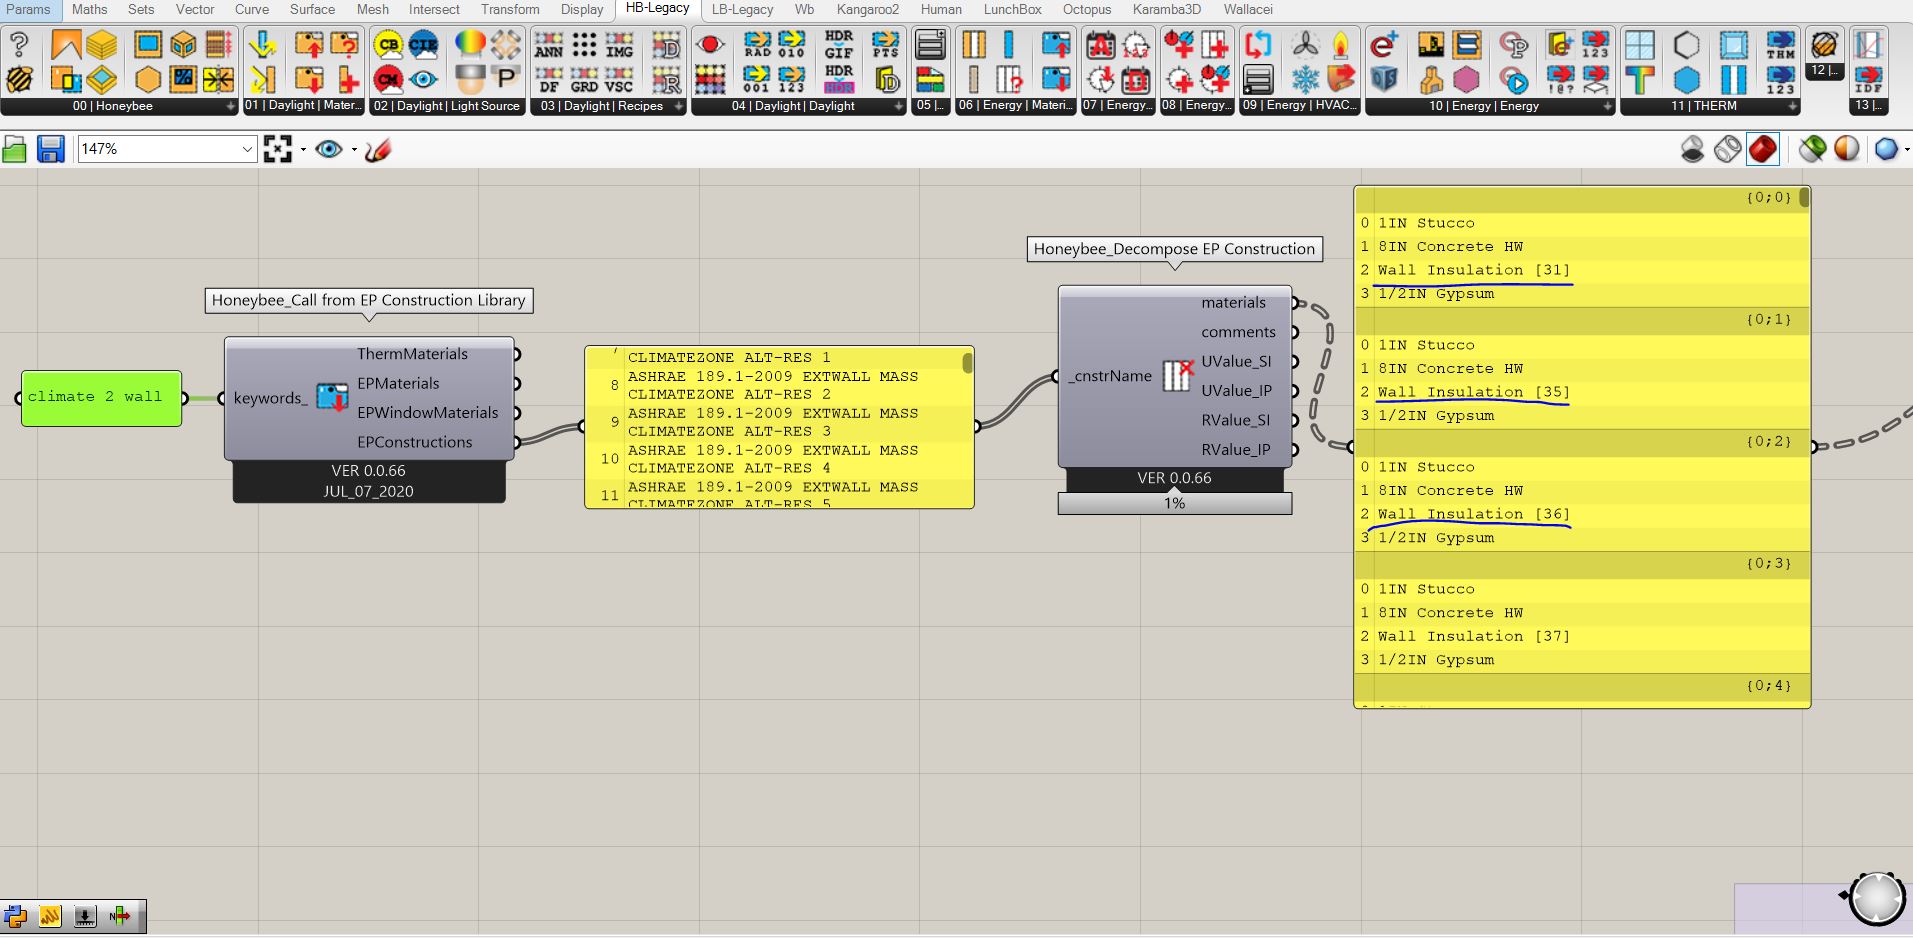
Task: Click the GRD grid-based recipe icon
Action: (584, 79)
